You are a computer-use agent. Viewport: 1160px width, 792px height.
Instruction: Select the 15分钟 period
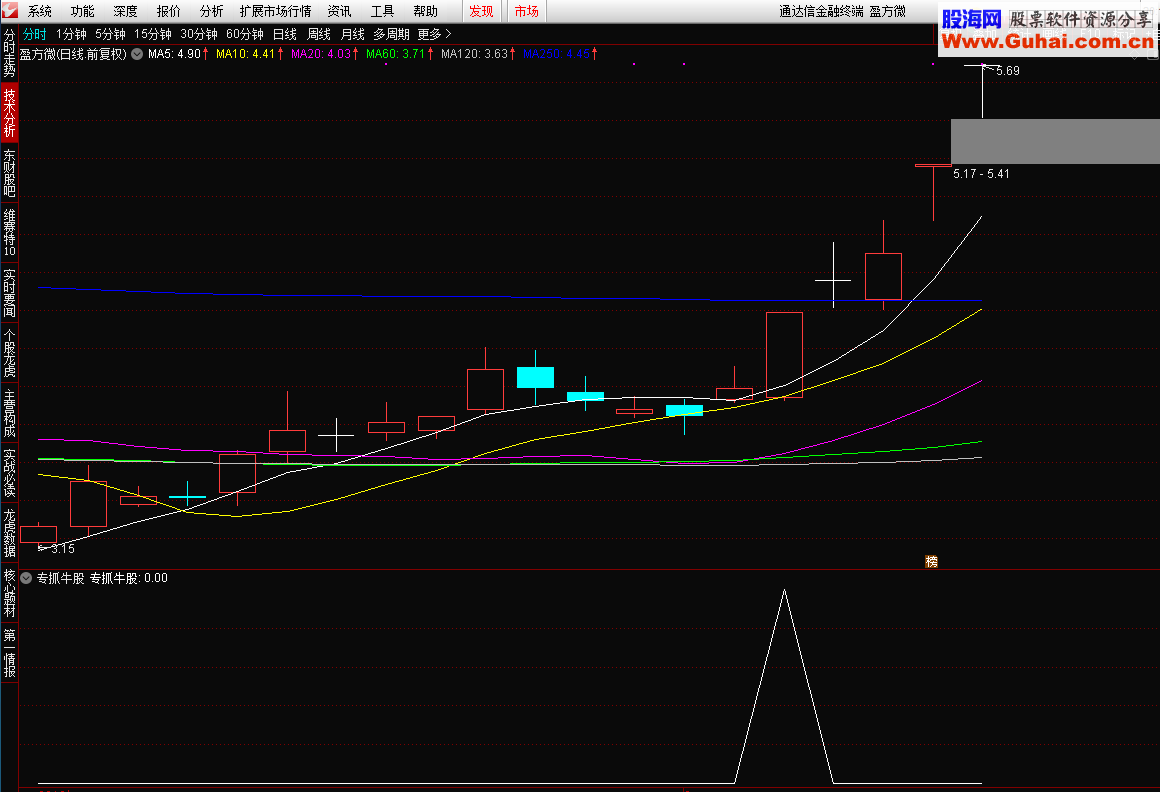point(152,34)
